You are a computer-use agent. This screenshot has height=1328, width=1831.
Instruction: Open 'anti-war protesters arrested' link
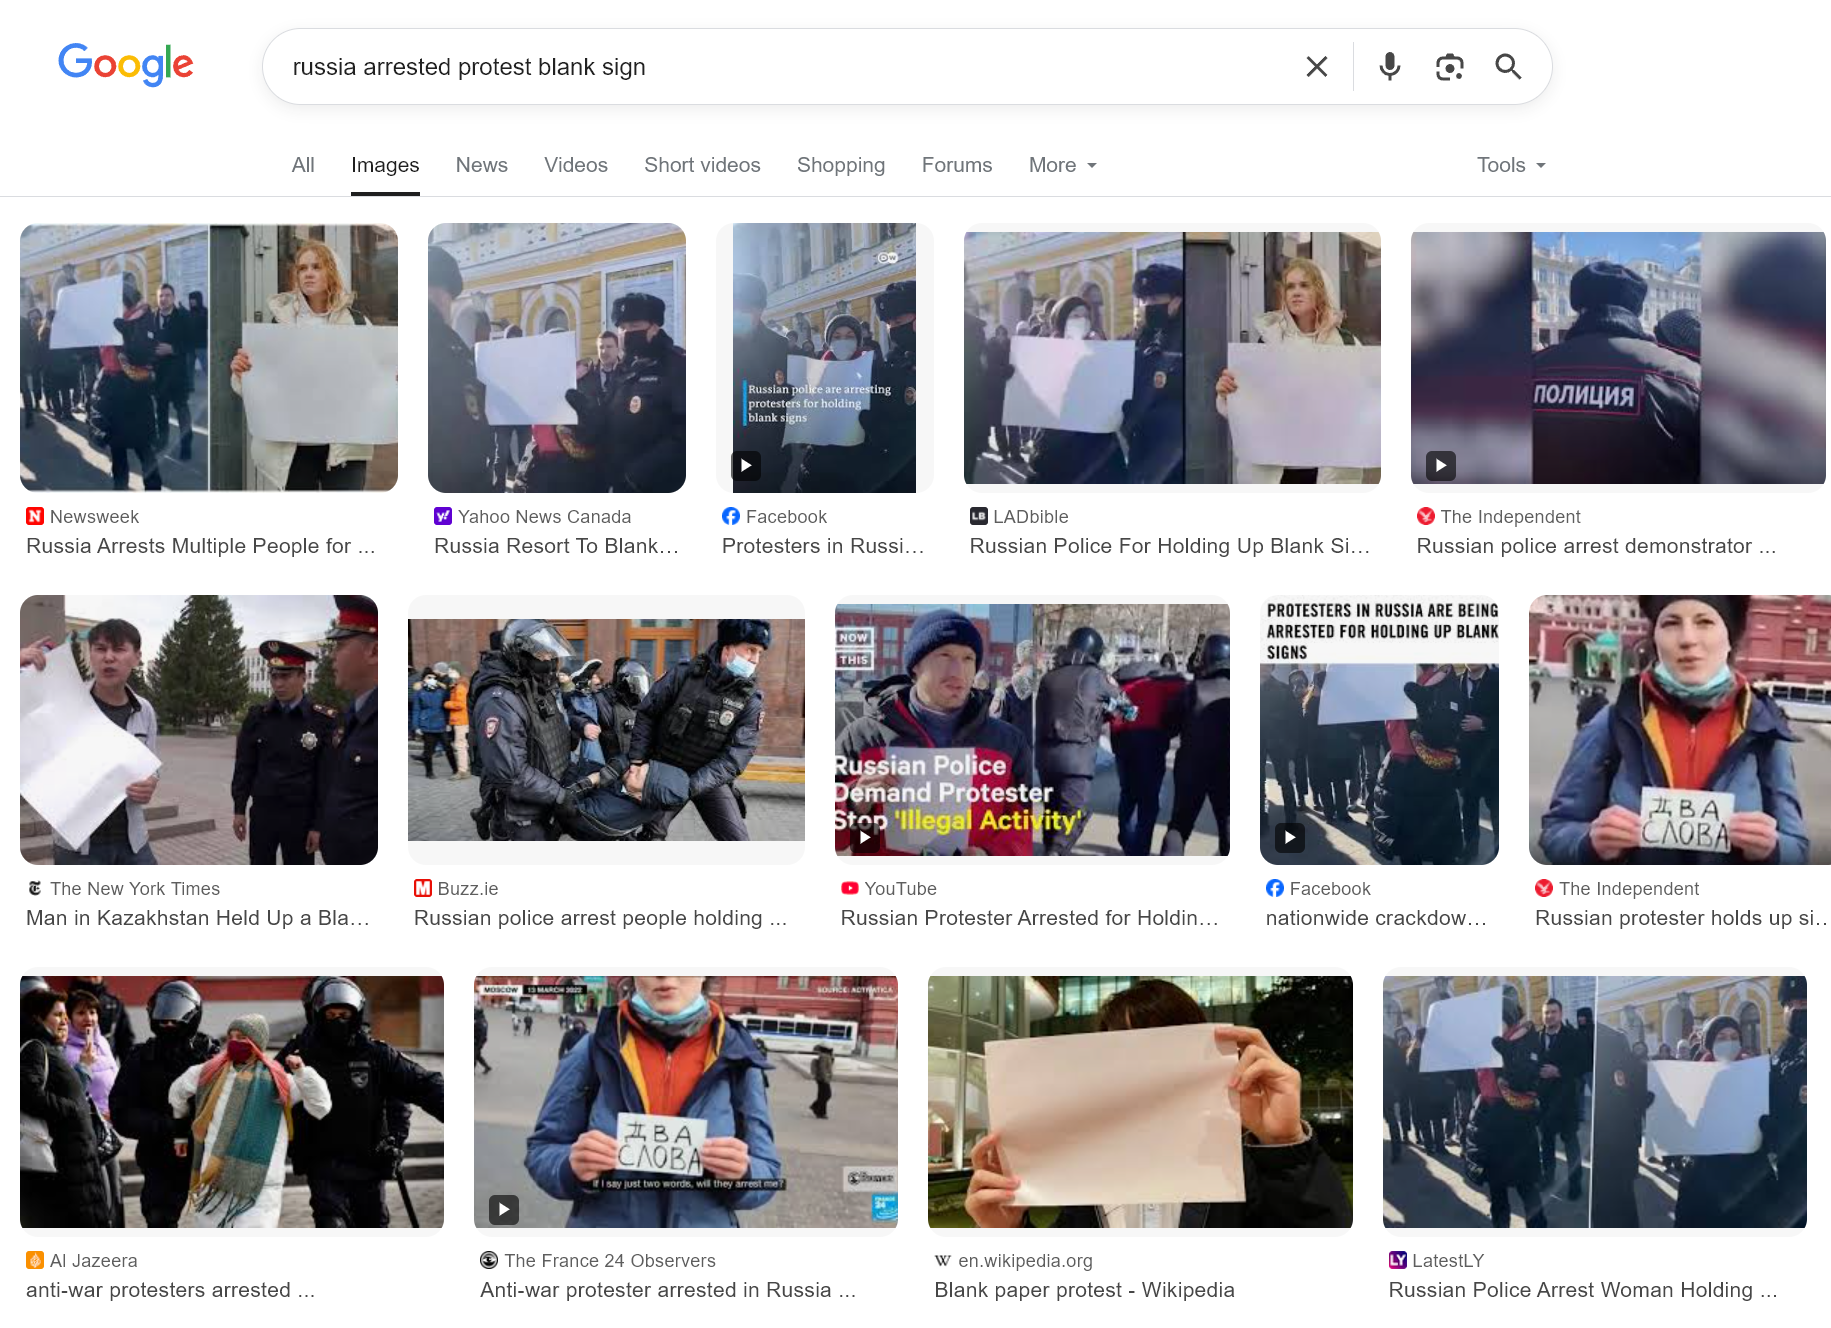tap(171, 1290)
